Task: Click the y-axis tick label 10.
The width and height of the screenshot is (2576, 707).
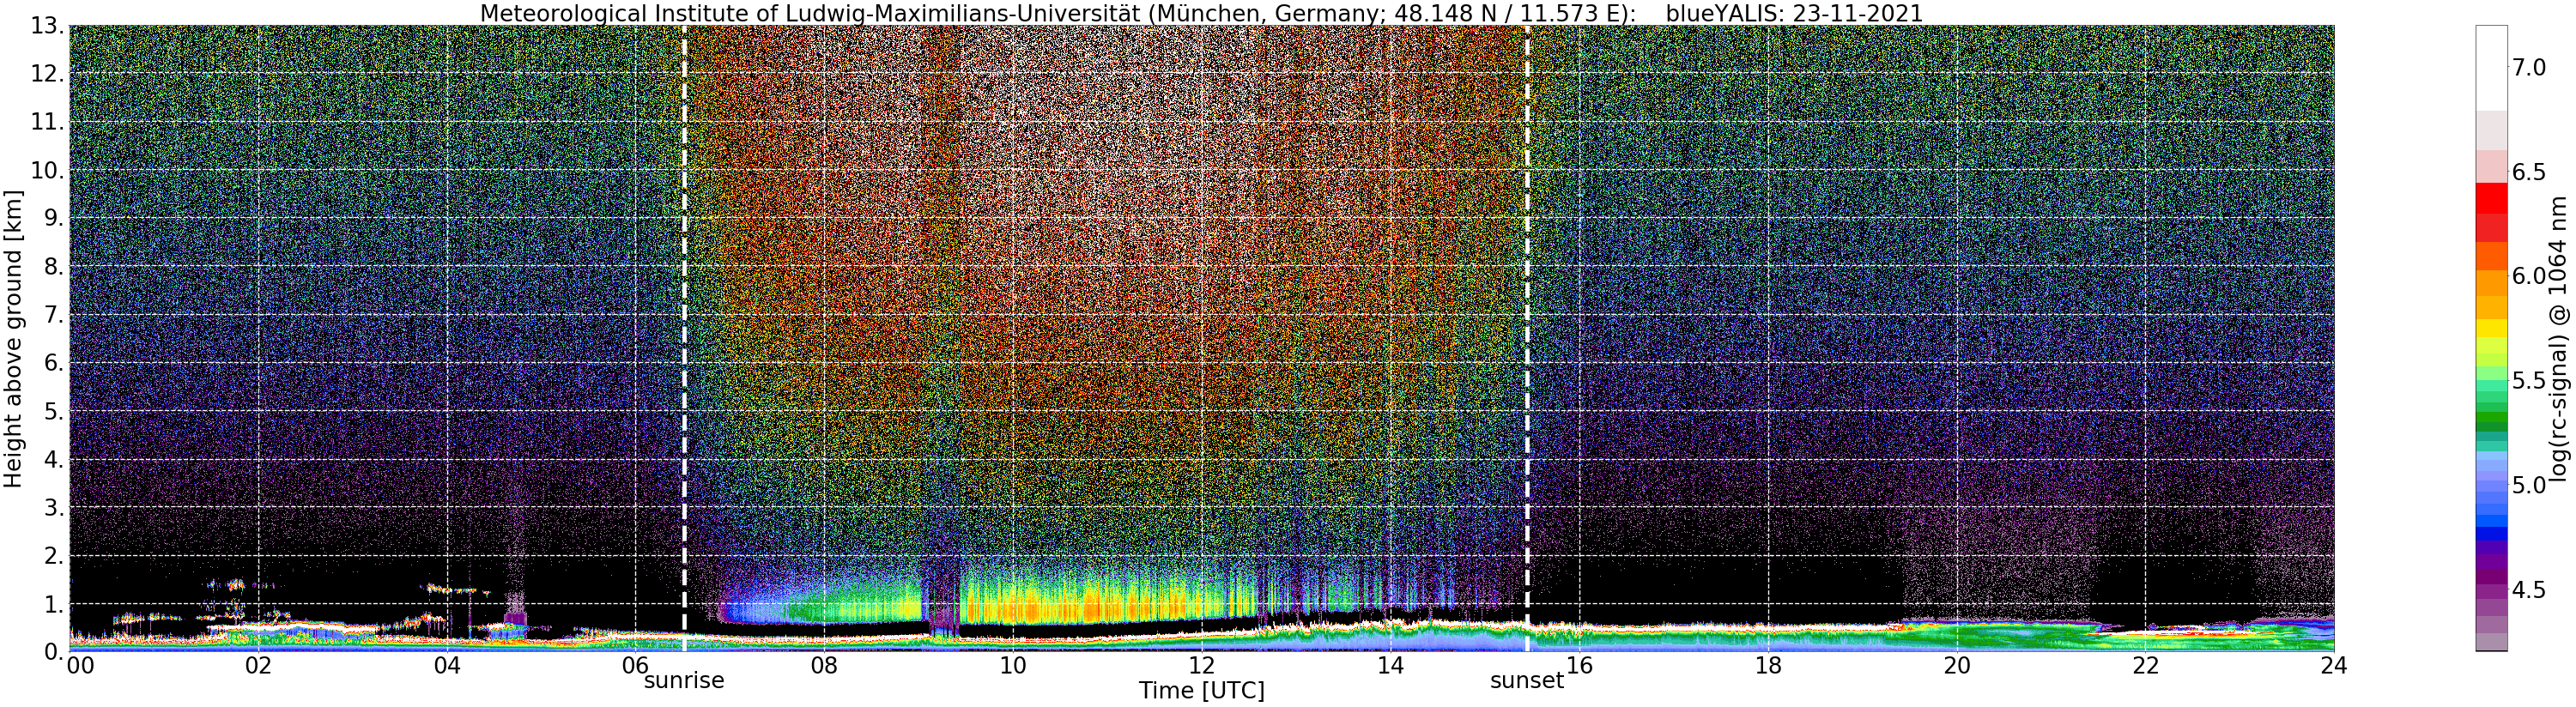Action: pyautogui.click(x=46, y=170)
